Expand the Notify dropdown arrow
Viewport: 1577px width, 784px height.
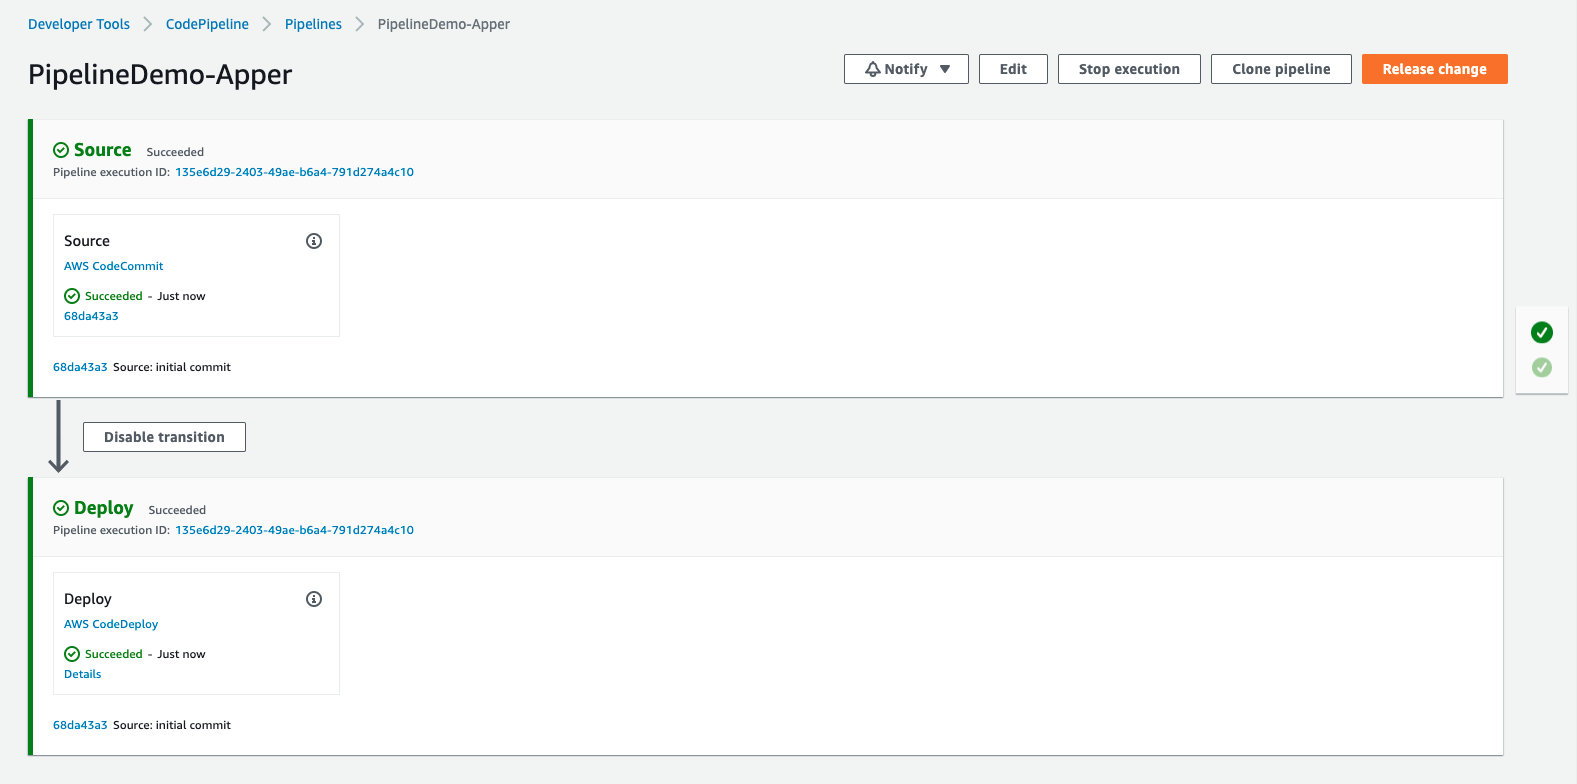[945, 69]
